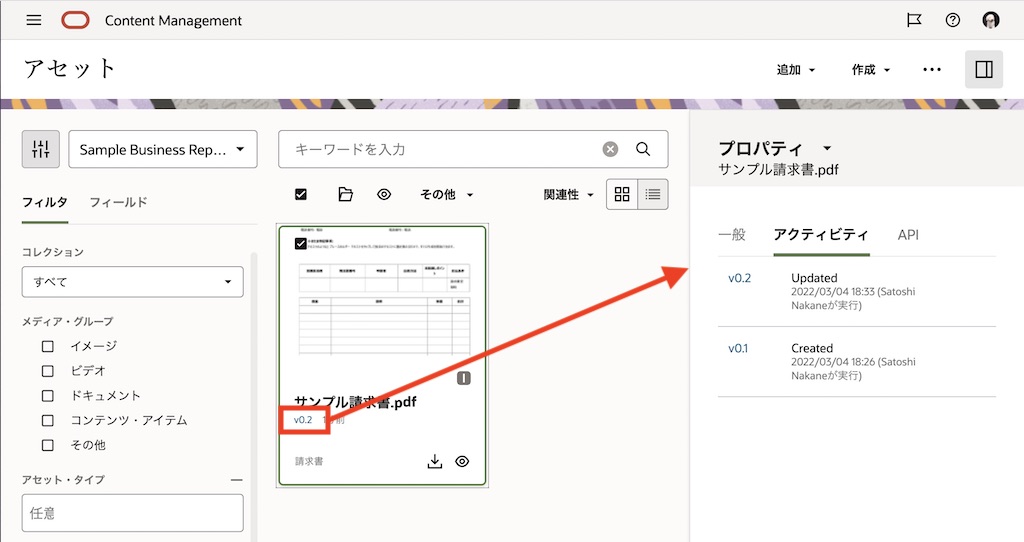This screenshot has width=1024, height=542.
Task: Open version v0.1 link in activity
Action: click(739, 348)
